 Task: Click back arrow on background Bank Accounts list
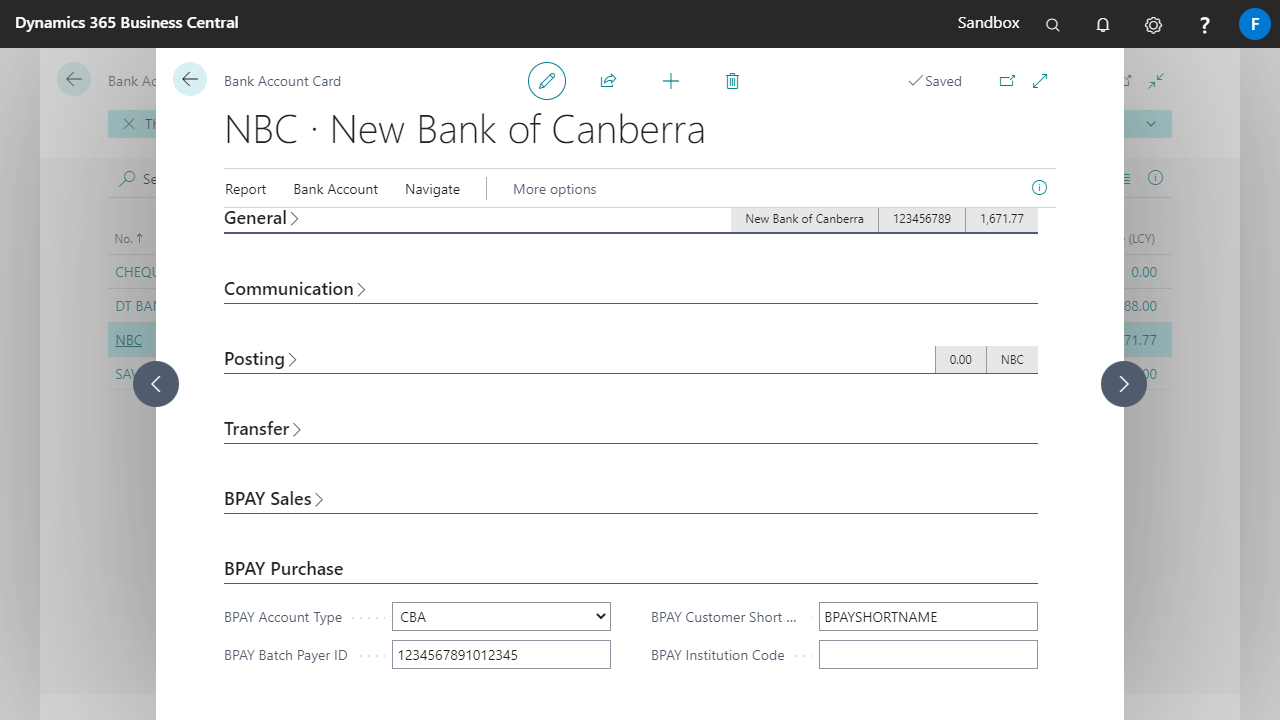coord(74,79)
